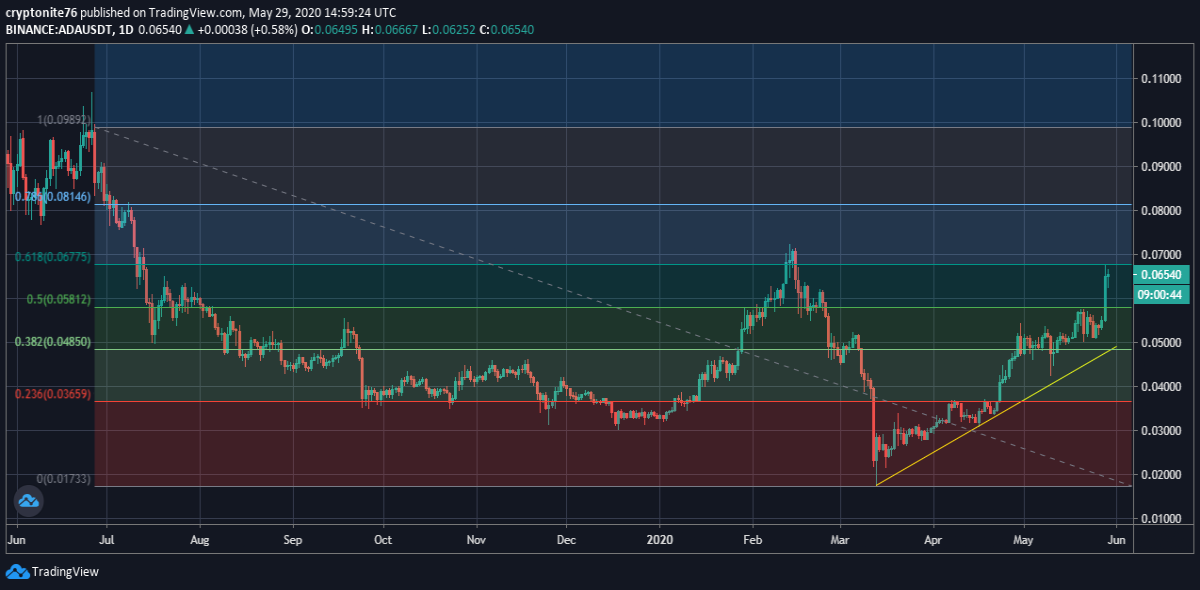Click the 0 (0.01733) Fibonacci base label
This screenshot has width=1200, height=590.
pyautogui.click(x=64, y=479)
